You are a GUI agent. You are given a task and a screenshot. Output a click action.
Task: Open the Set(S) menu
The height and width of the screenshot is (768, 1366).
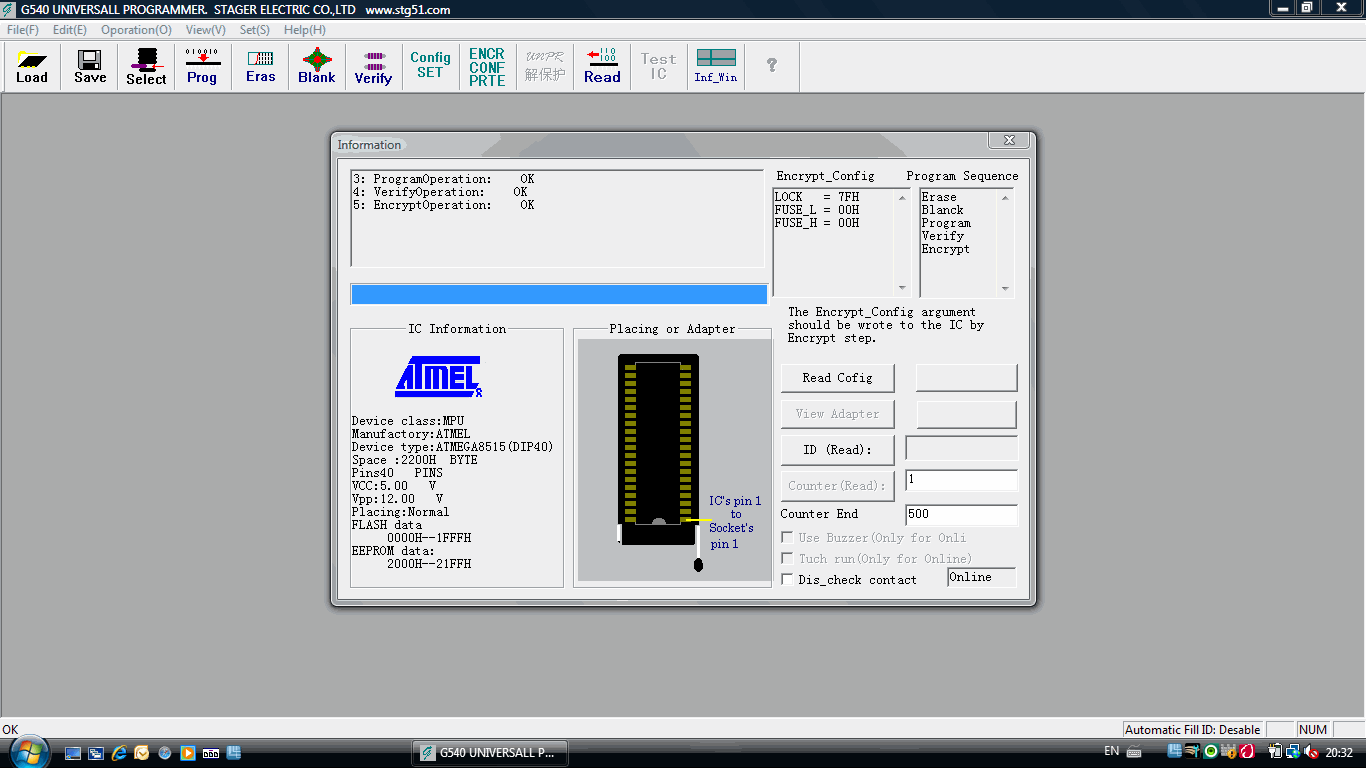point(254,30)
